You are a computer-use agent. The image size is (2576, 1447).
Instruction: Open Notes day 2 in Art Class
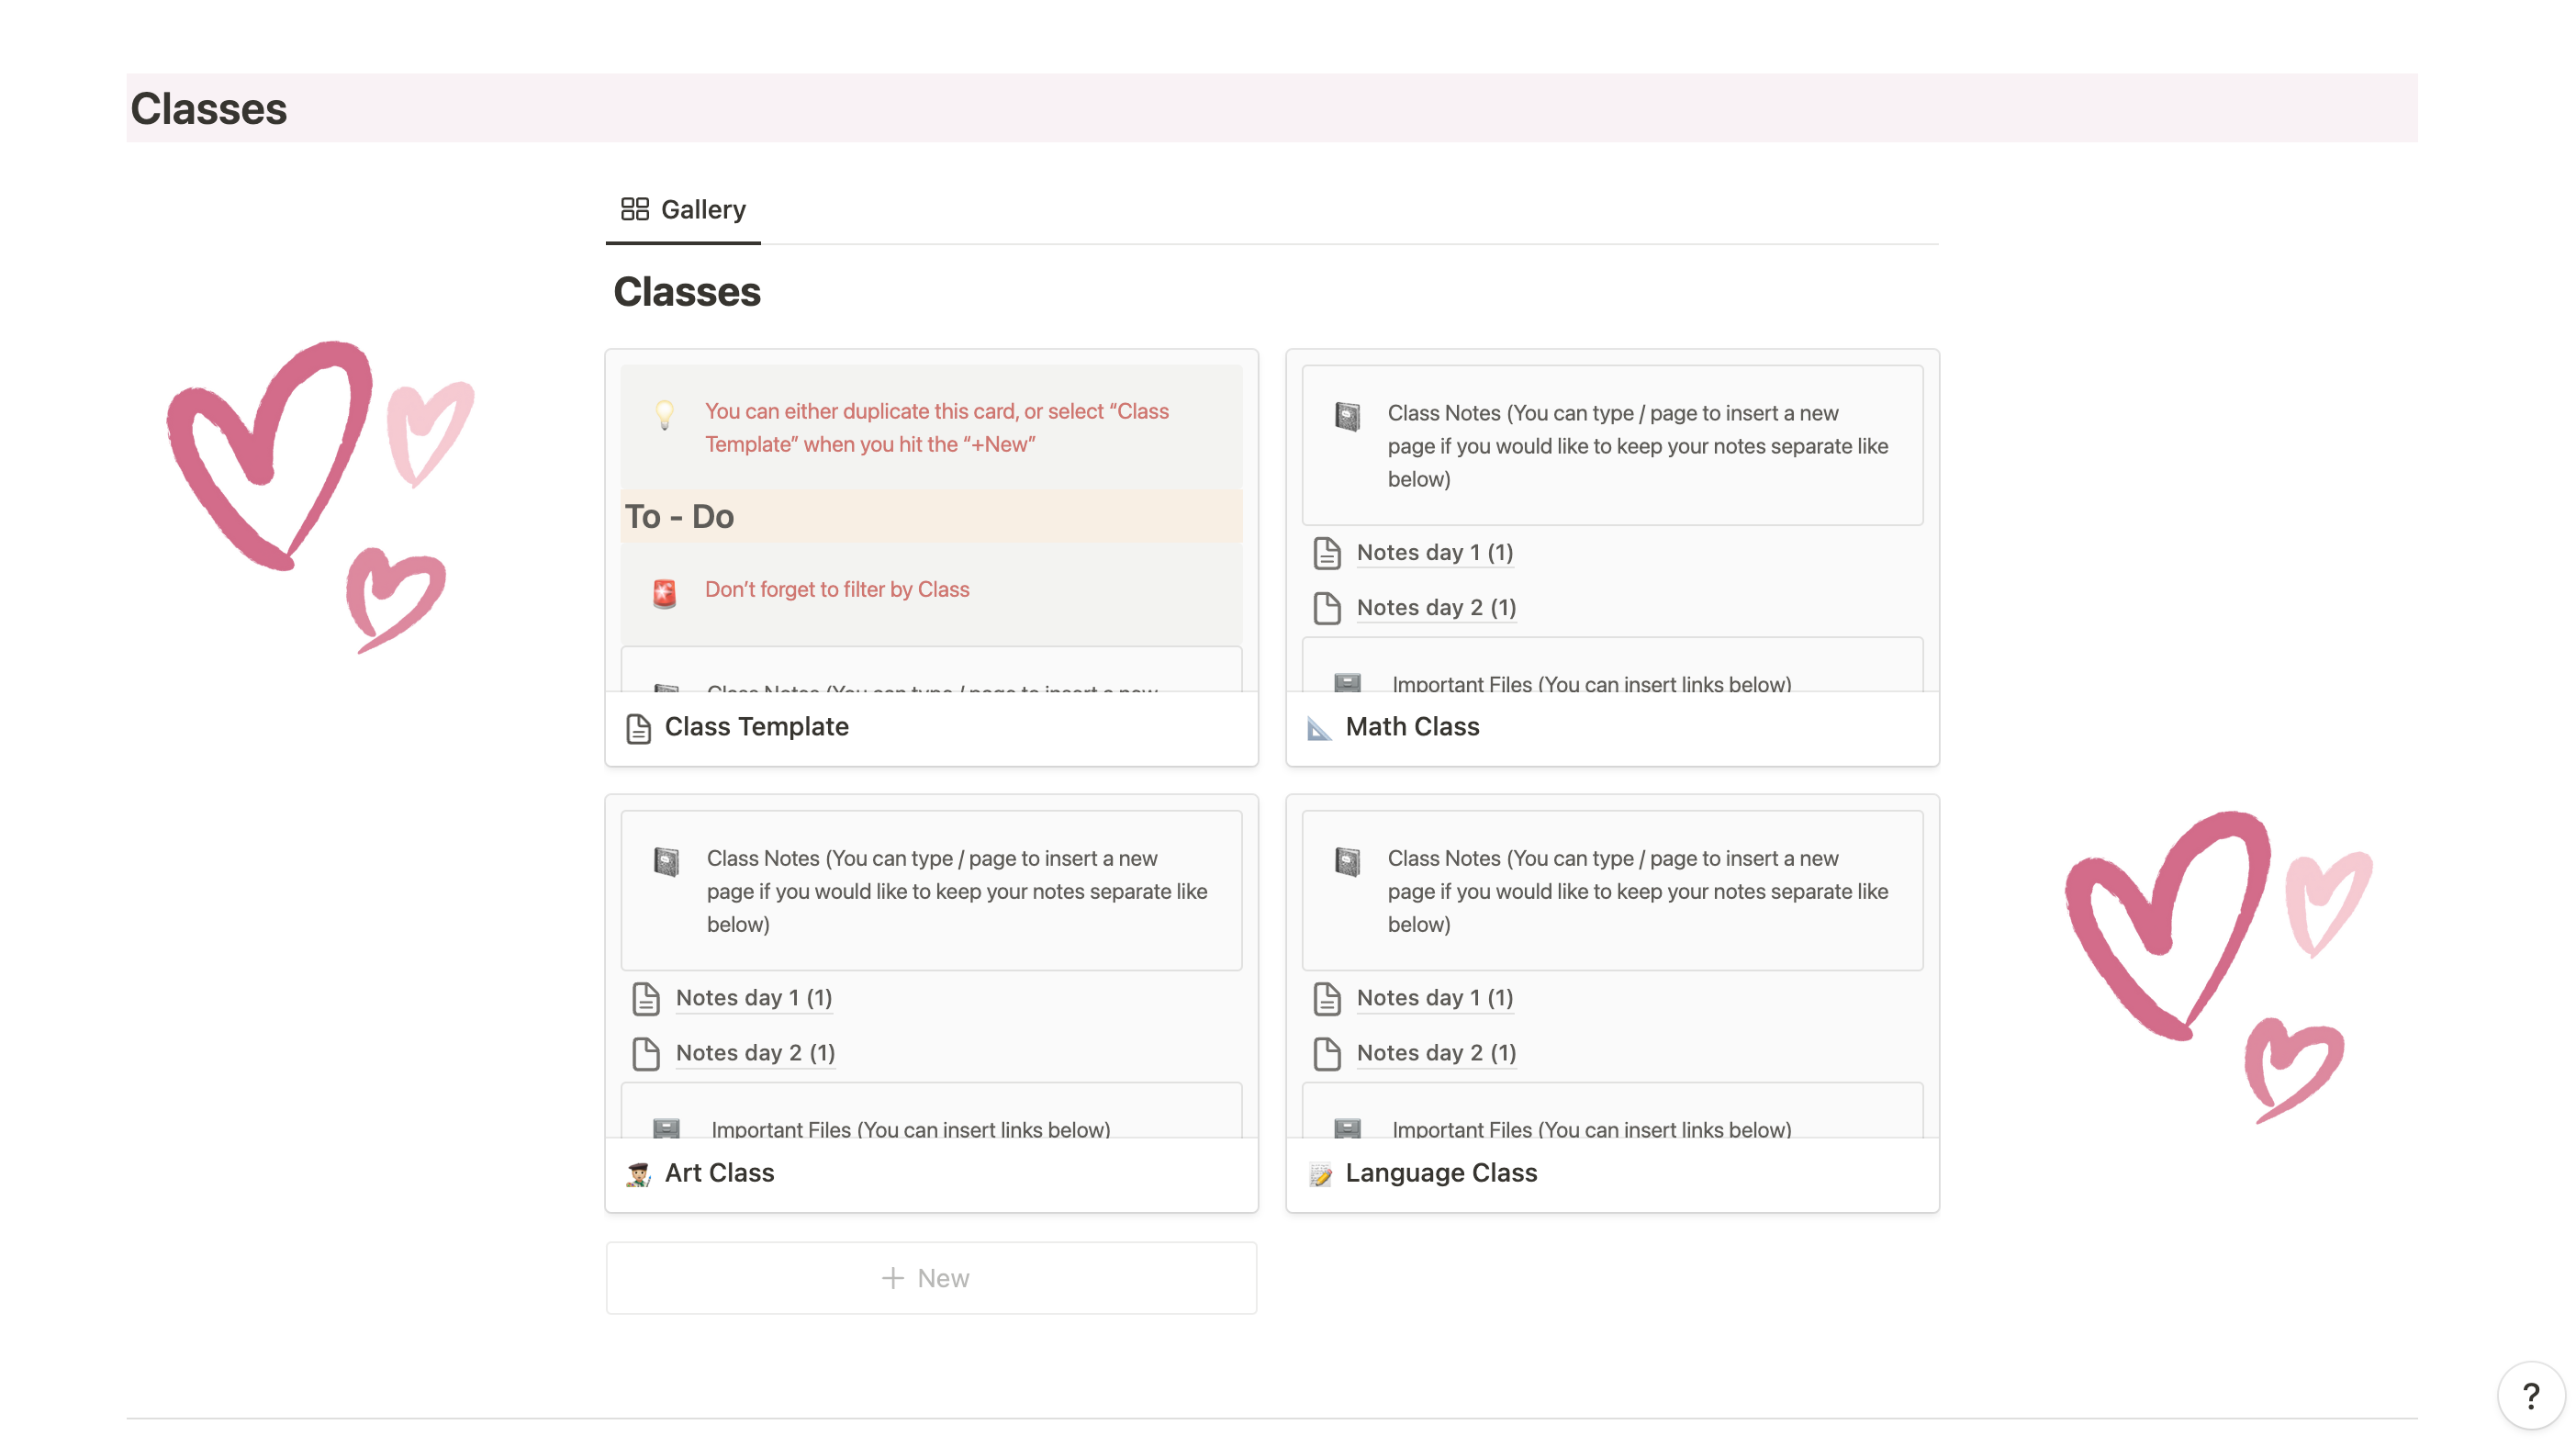coord(755,1052)
